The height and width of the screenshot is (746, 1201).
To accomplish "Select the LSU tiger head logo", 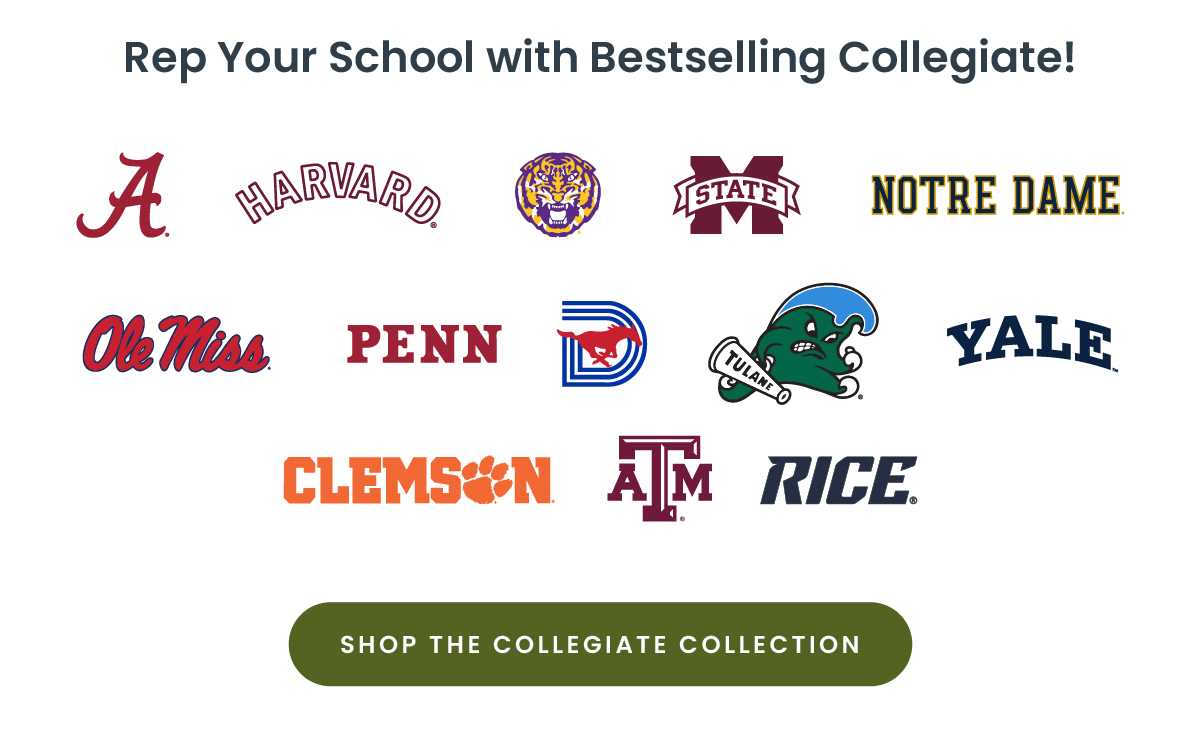I will (558, 194).
